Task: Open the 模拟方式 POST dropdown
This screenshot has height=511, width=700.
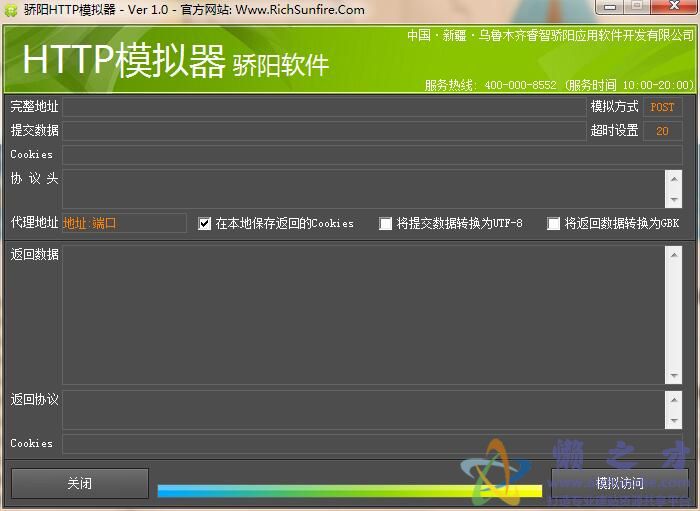Action: (x=662, y=107)
